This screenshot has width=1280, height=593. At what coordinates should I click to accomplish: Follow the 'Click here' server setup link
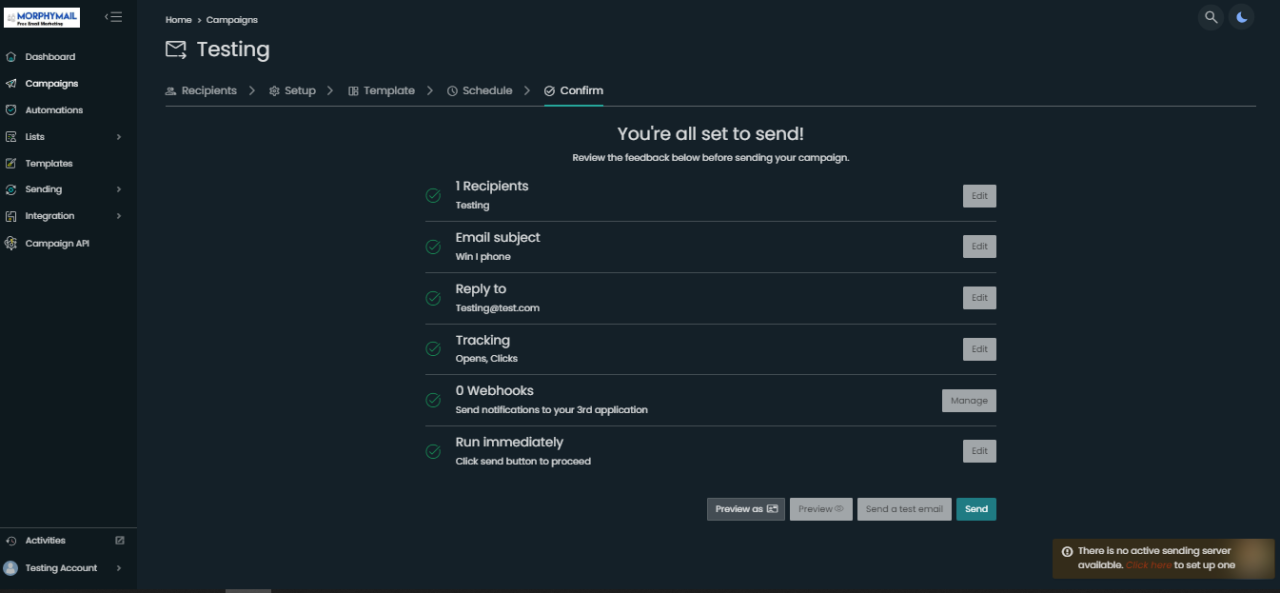[x=1148, y=565]
